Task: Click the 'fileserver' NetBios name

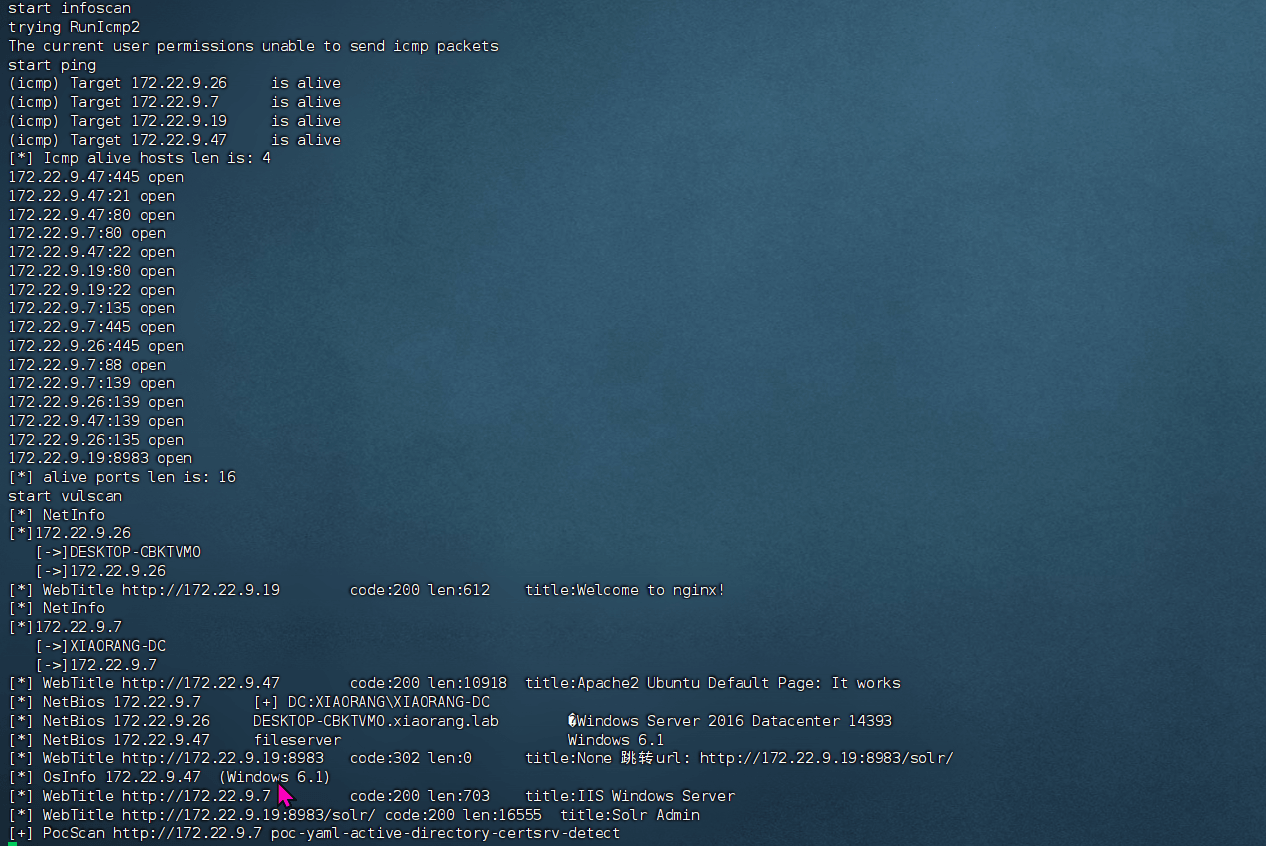Action: pyautogui.click(x=297, y=740)
